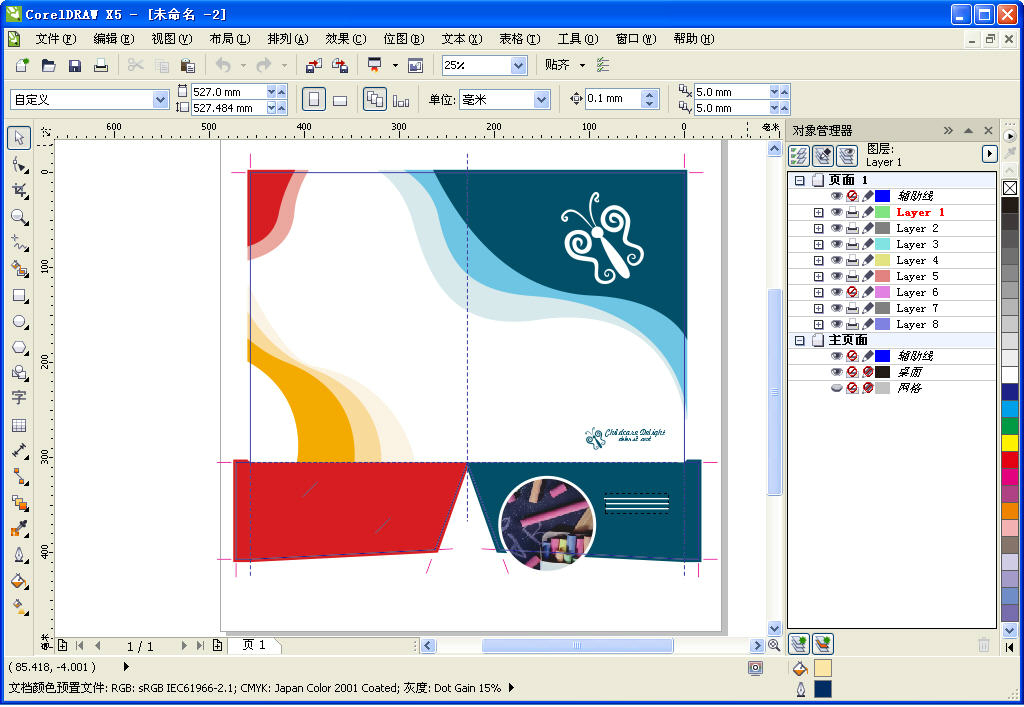The width and height of the screenshot is (1024, 707).
Task: Open the zoom level dropdown showing 25%
Action: 518,64
